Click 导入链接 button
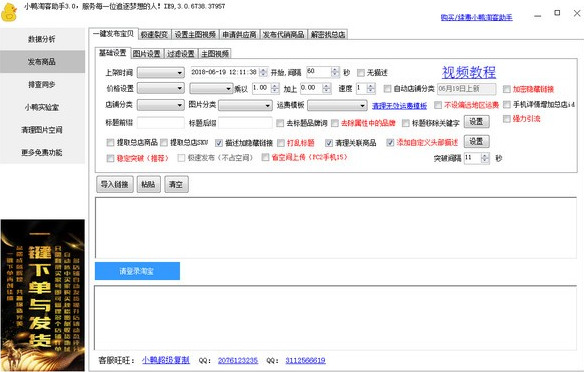This screenshot has width=584, height=372. tap(115, 184)
